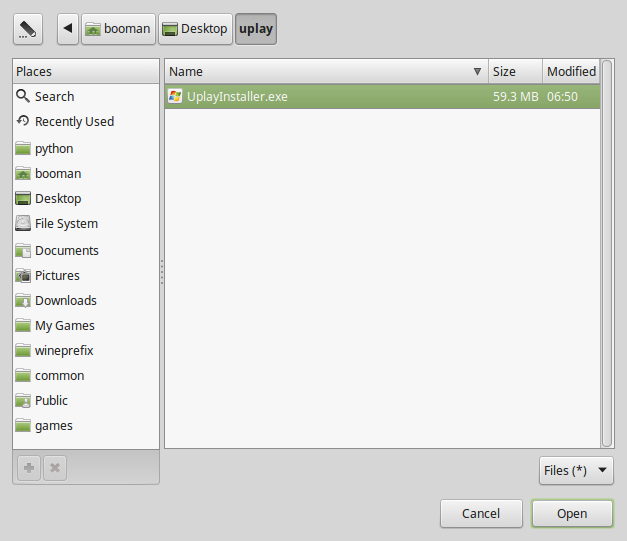Click the 06:50 modified time cell

click(x=562, y=96)
